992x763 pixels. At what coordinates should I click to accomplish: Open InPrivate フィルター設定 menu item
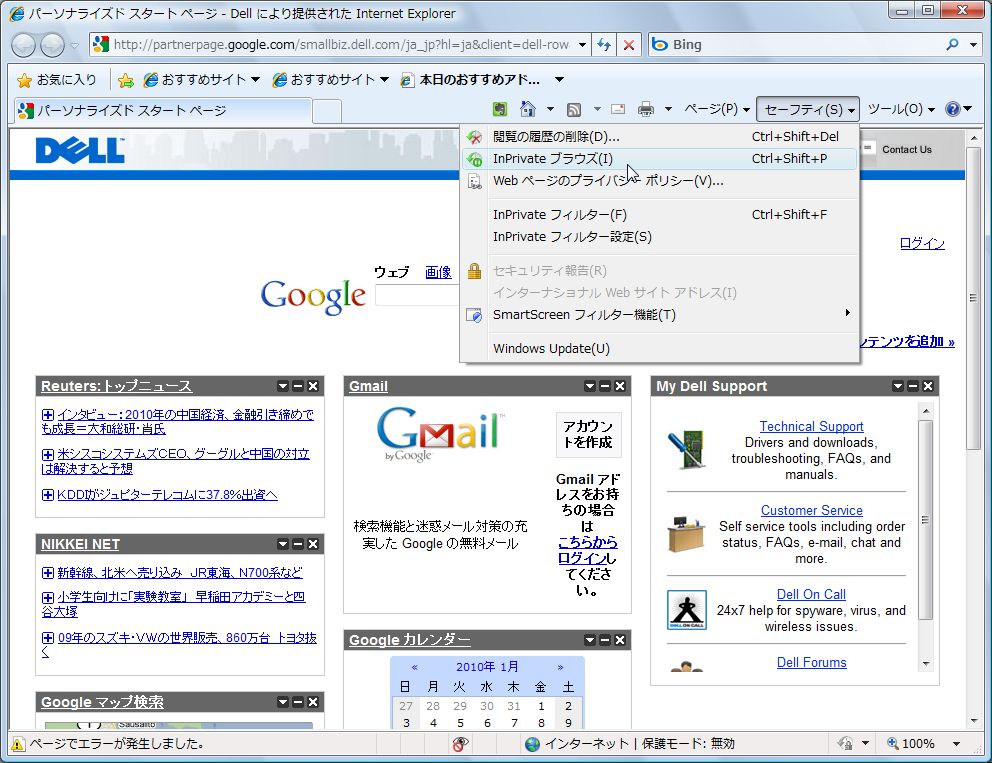point(660,237)
